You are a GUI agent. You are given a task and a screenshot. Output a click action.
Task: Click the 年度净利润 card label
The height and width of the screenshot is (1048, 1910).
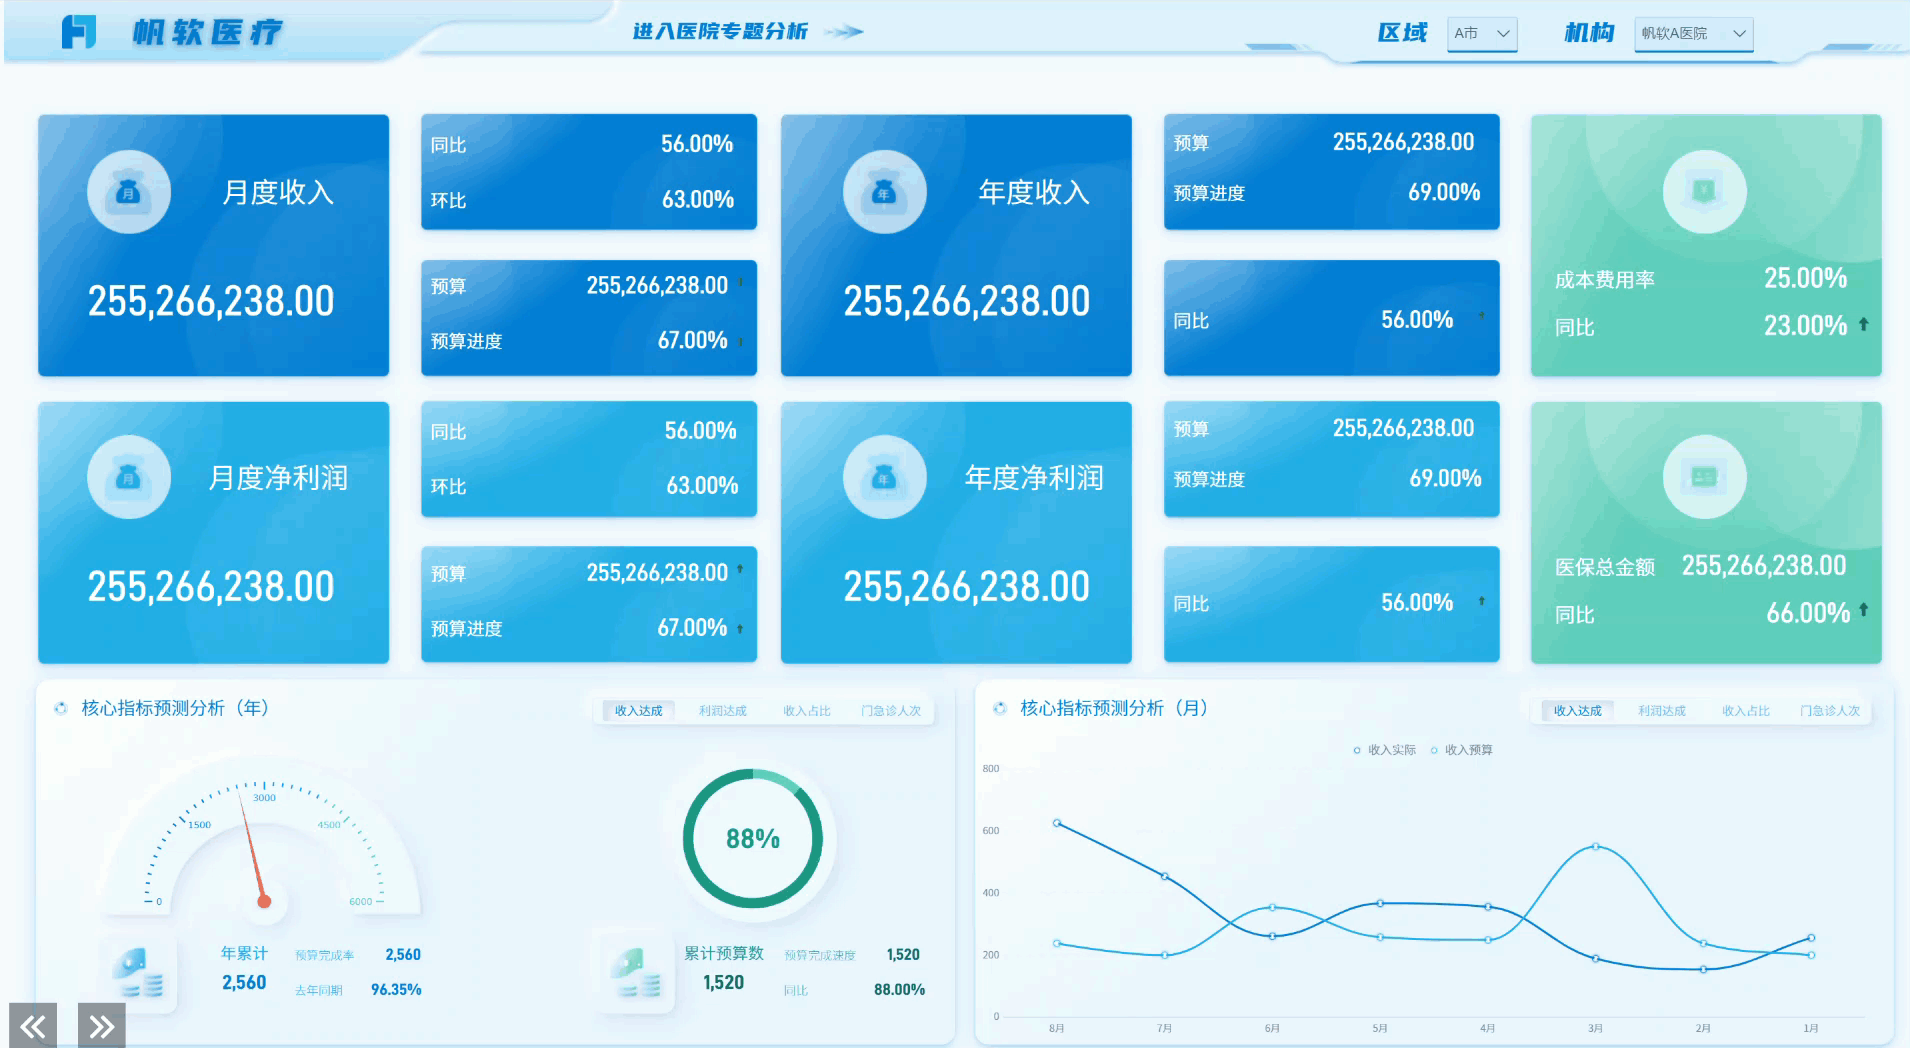(1034, 478)
